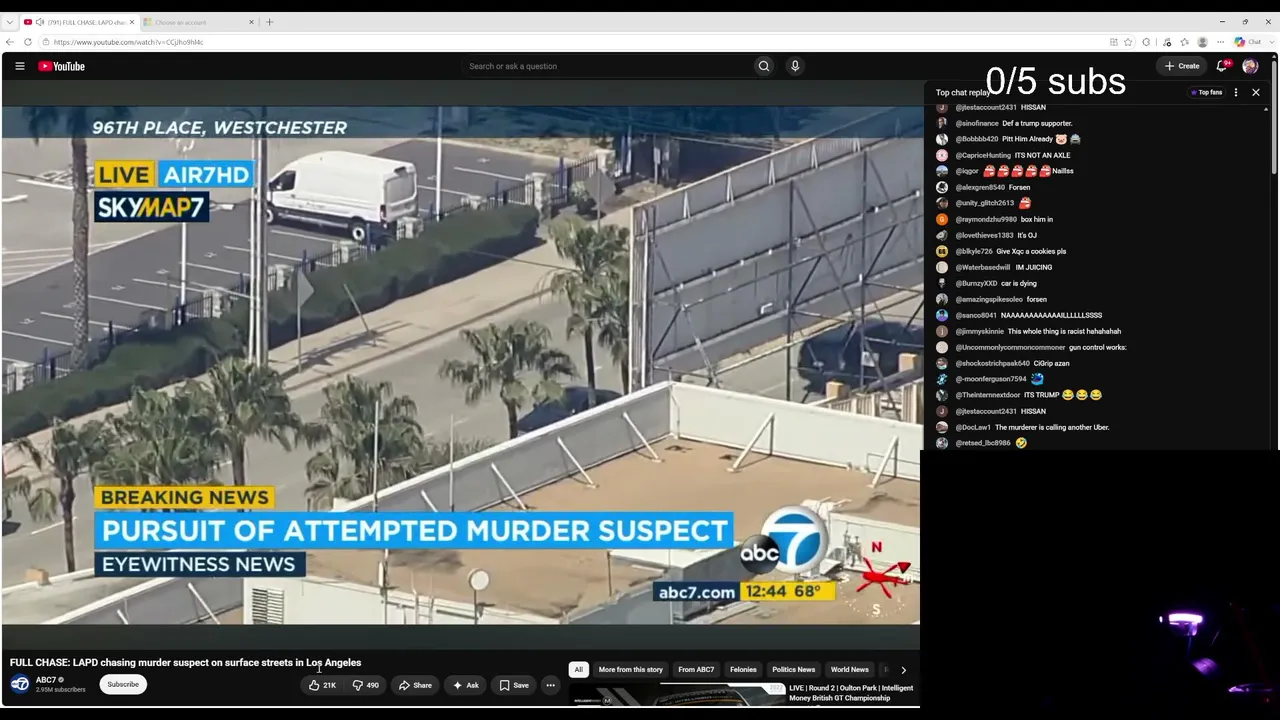Select the Felonies chip

[x=743, y=670]
